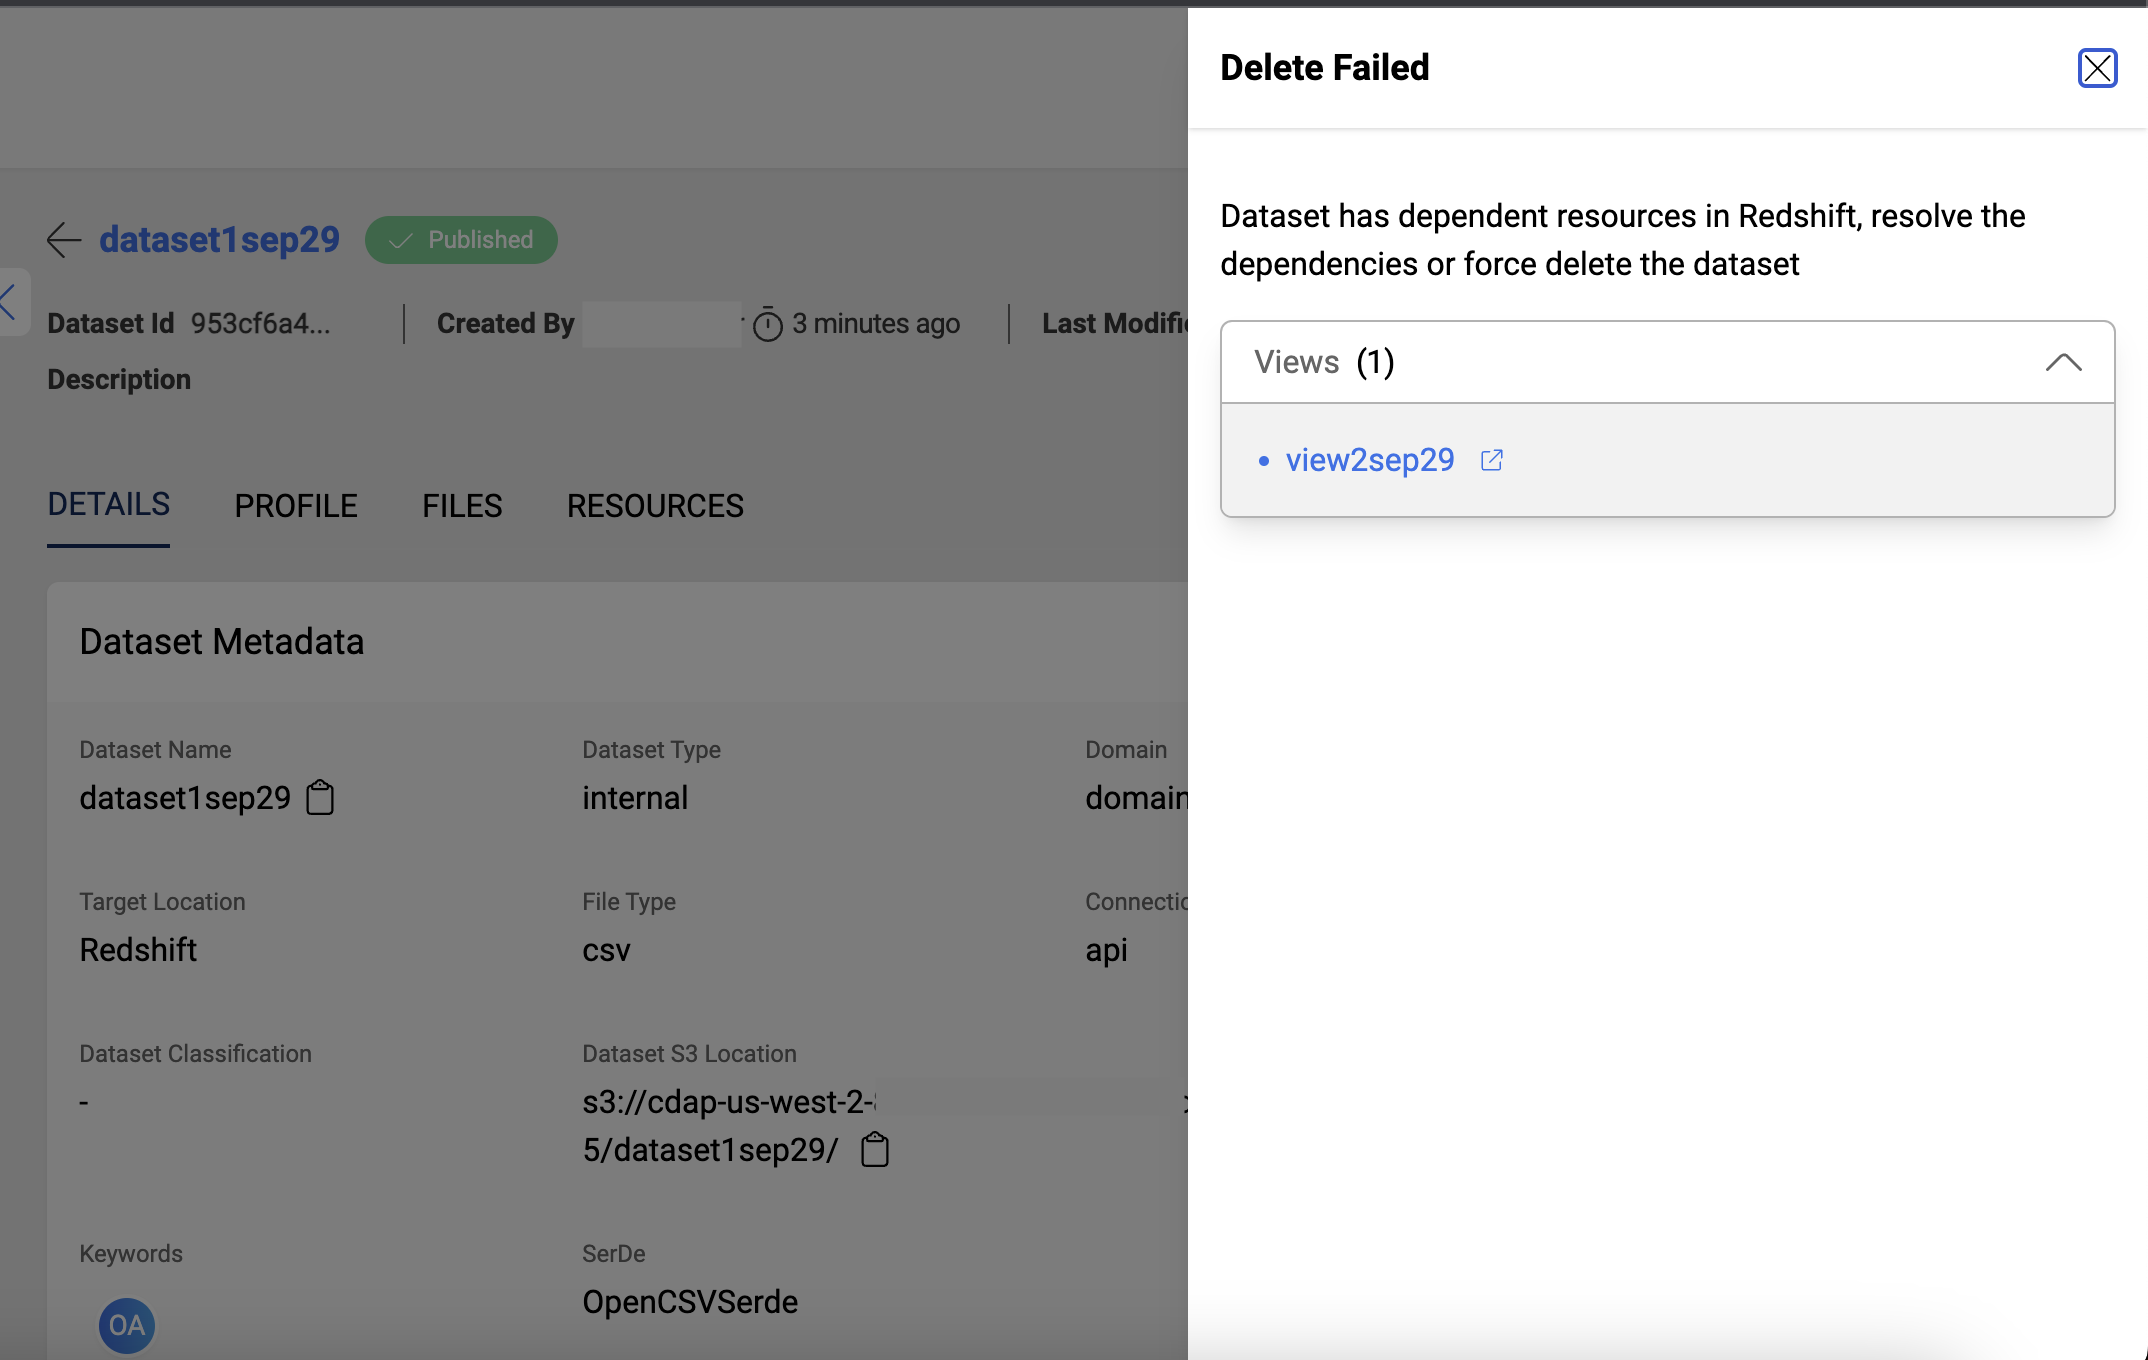Switch to the PROFILE tab
The height and width of the screenshot is (1360, 2148).
(296, 504)
